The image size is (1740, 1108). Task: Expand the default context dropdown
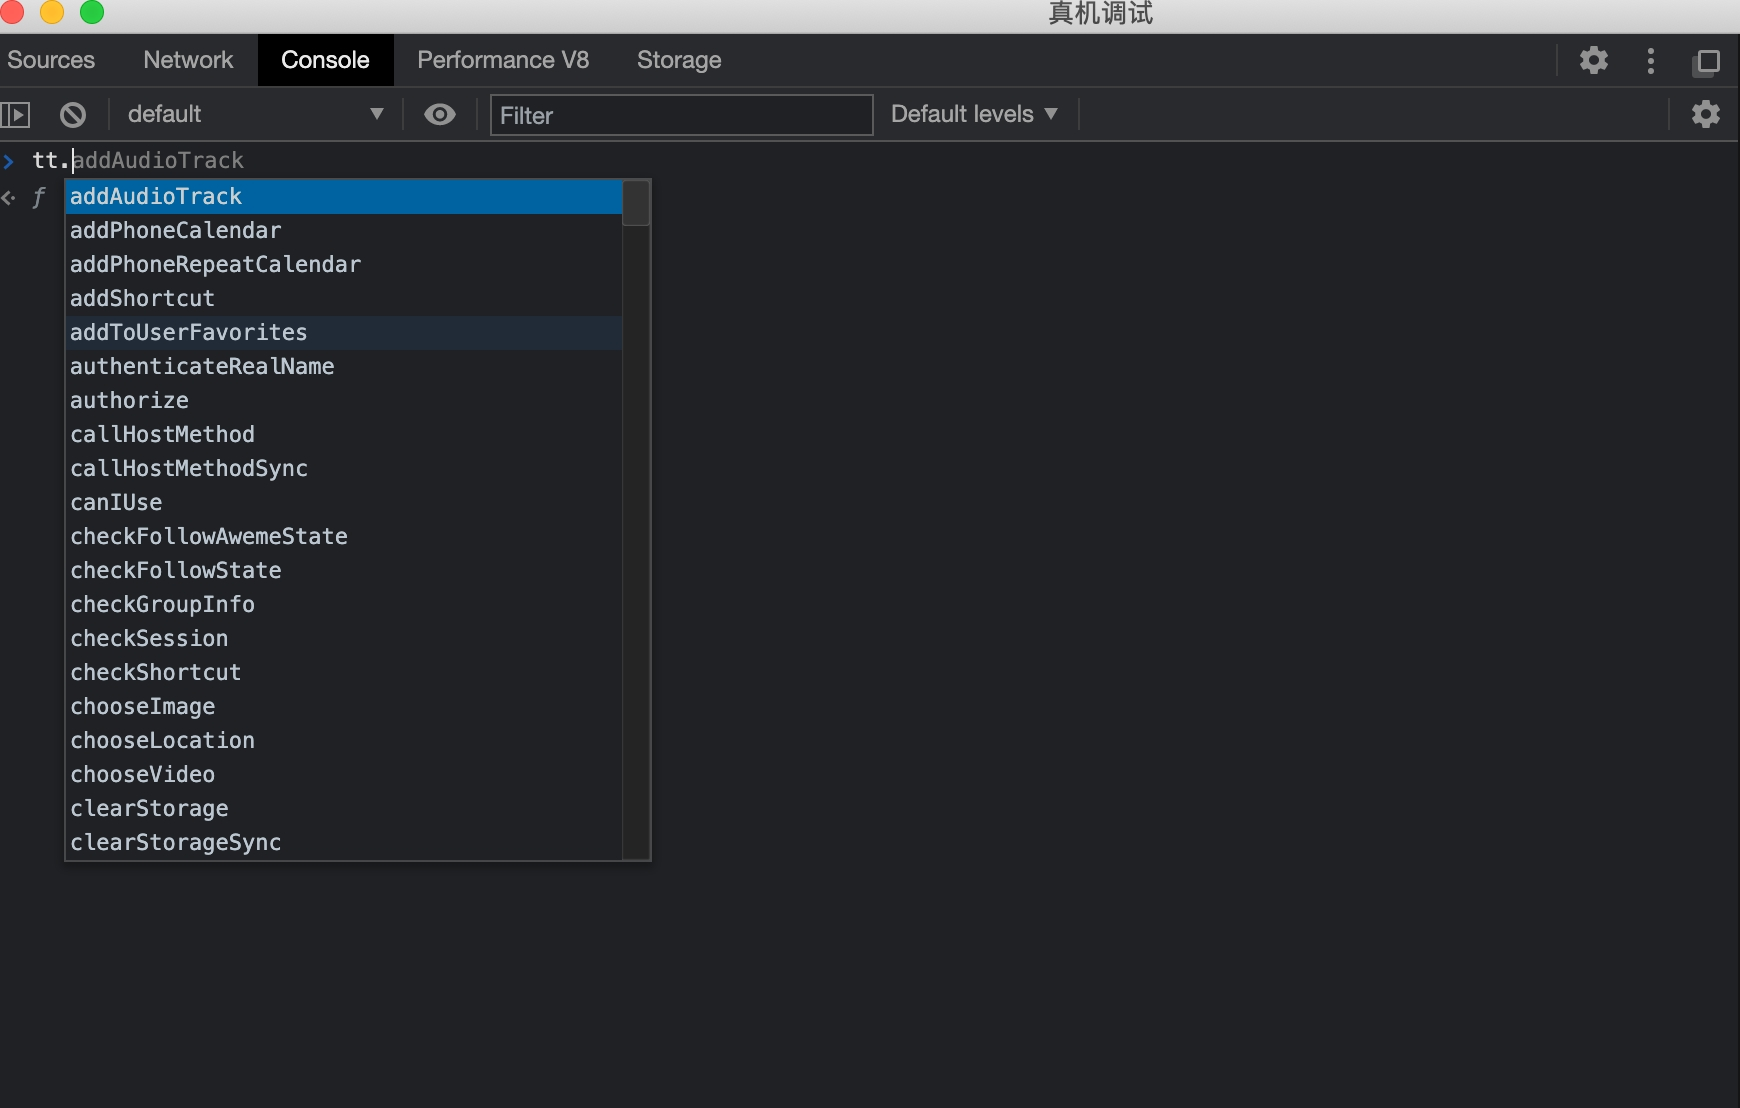click(x=255, y=114)
